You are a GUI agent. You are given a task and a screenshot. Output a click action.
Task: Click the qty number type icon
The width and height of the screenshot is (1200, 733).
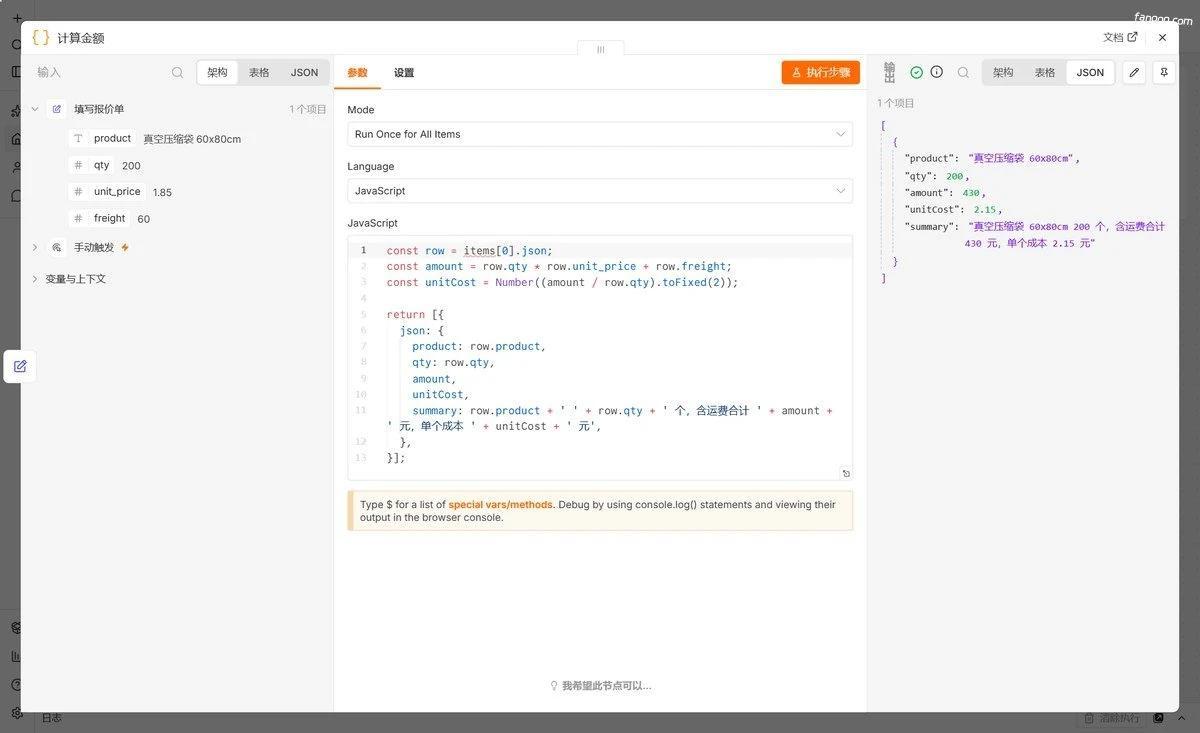pos(78,165)
